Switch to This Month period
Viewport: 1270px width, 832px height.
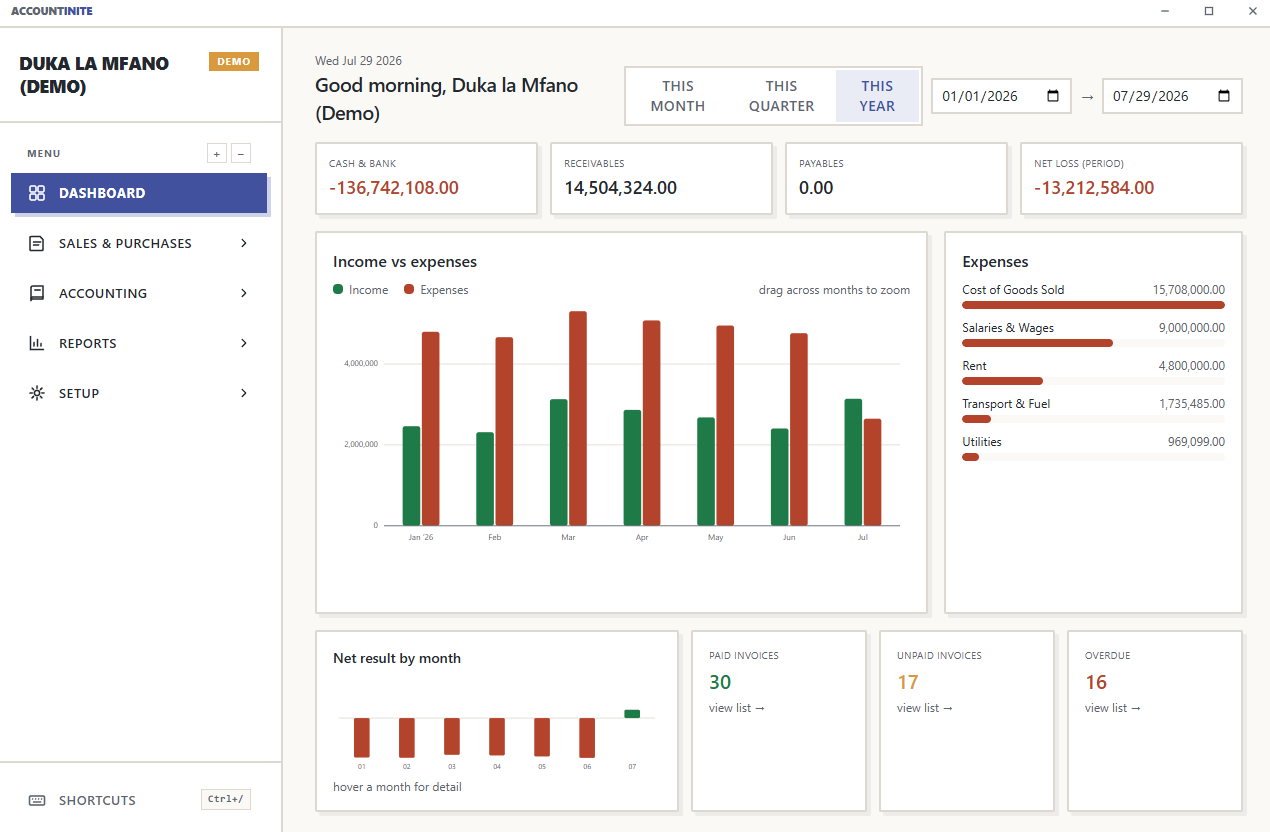coord(678,96)
